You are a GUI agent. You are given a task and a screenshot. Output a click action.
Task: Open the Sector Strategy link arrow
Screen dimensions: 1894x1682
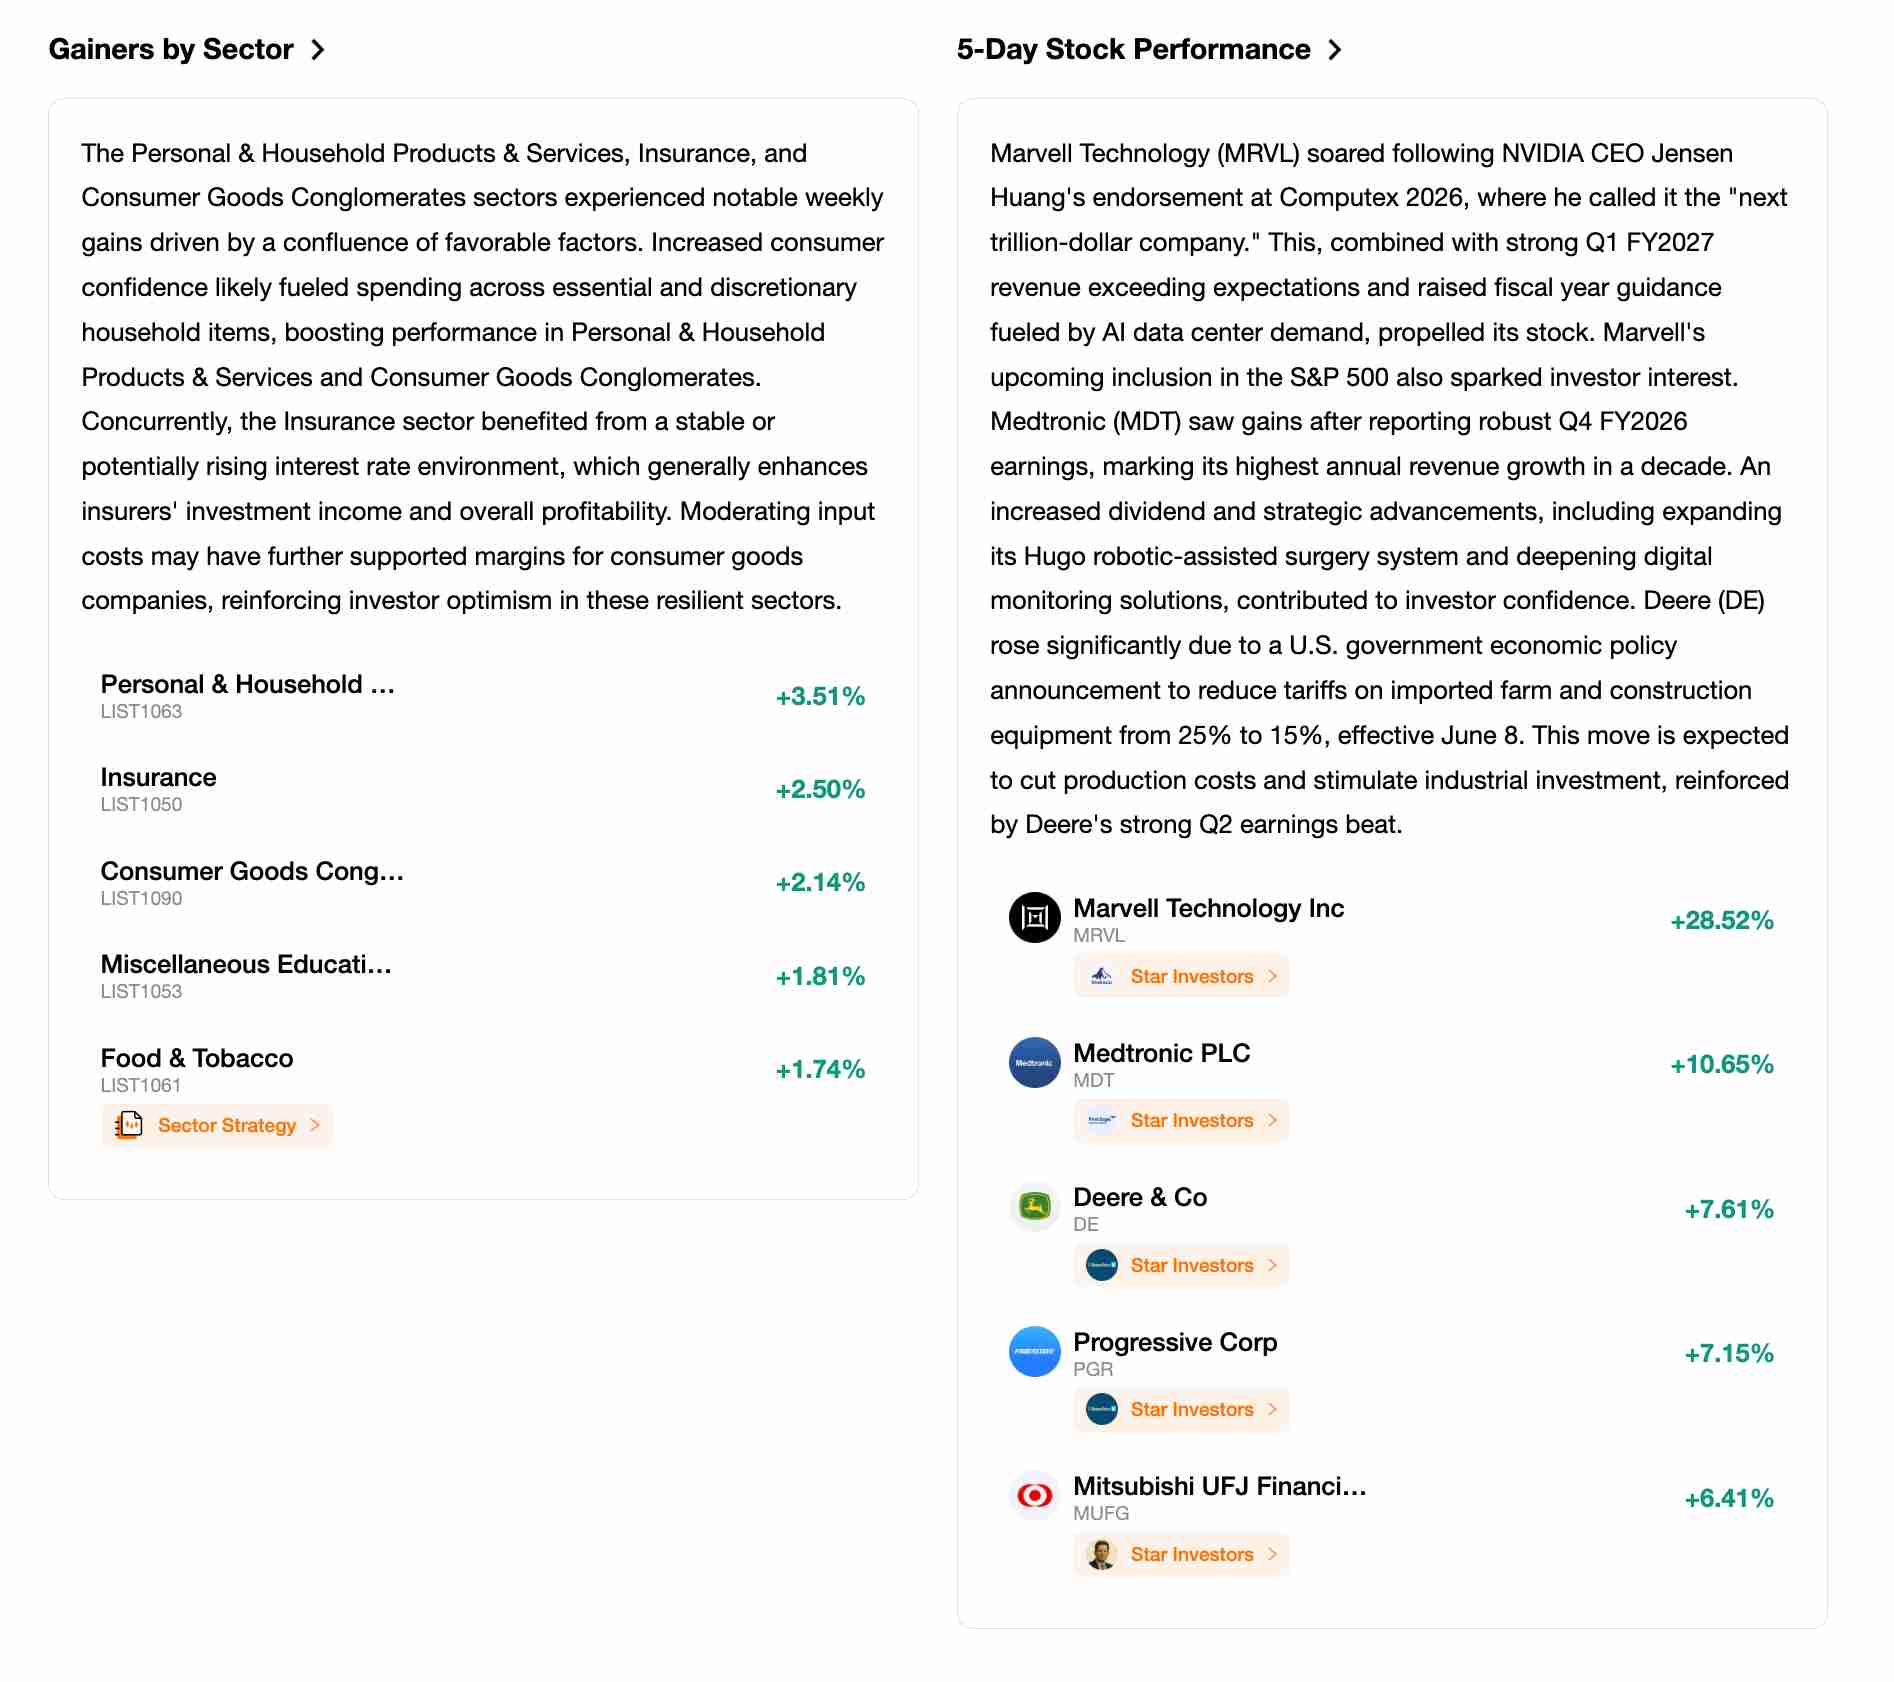pos(315,1125)
